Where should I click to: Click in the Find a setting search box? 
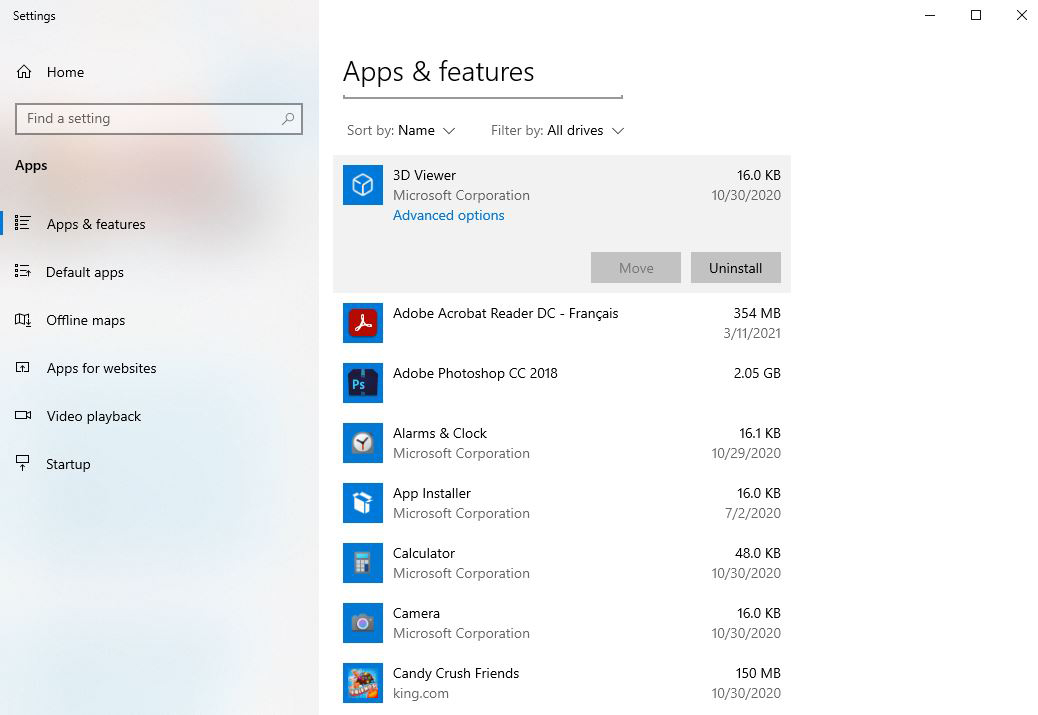pyautogui.click(x=159, y=119)
